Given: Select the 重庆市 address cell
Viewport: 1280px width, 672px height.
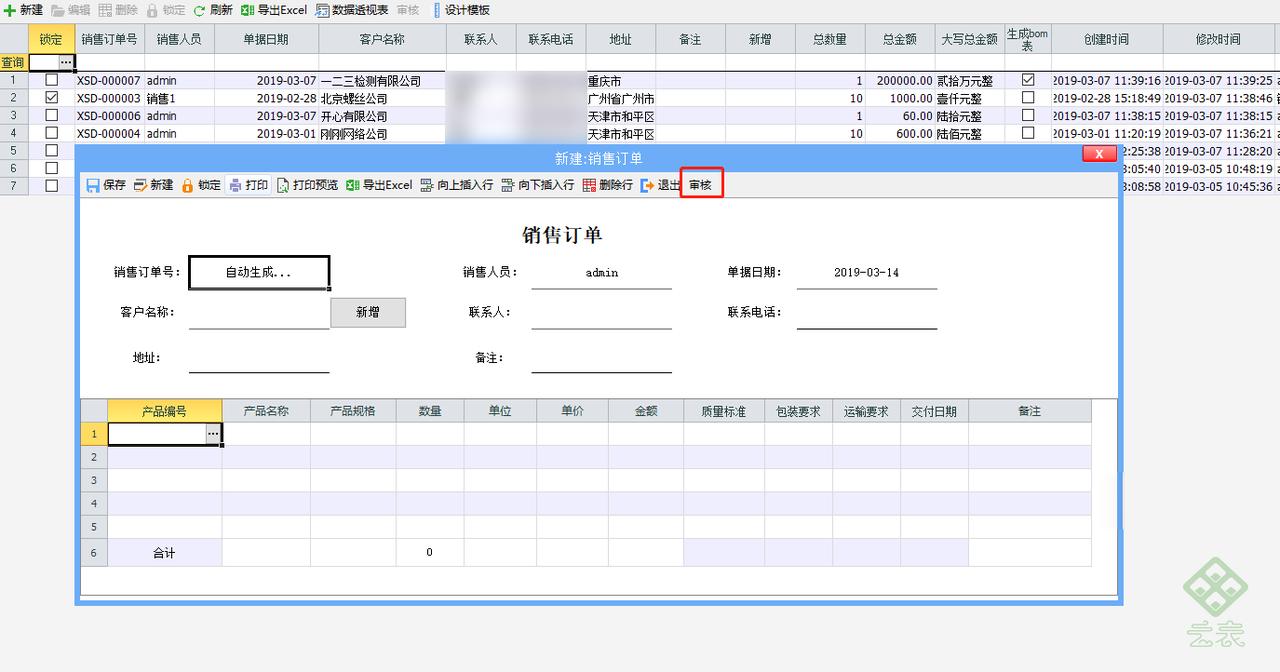Looking at the screenshot, I should (620, 80).
